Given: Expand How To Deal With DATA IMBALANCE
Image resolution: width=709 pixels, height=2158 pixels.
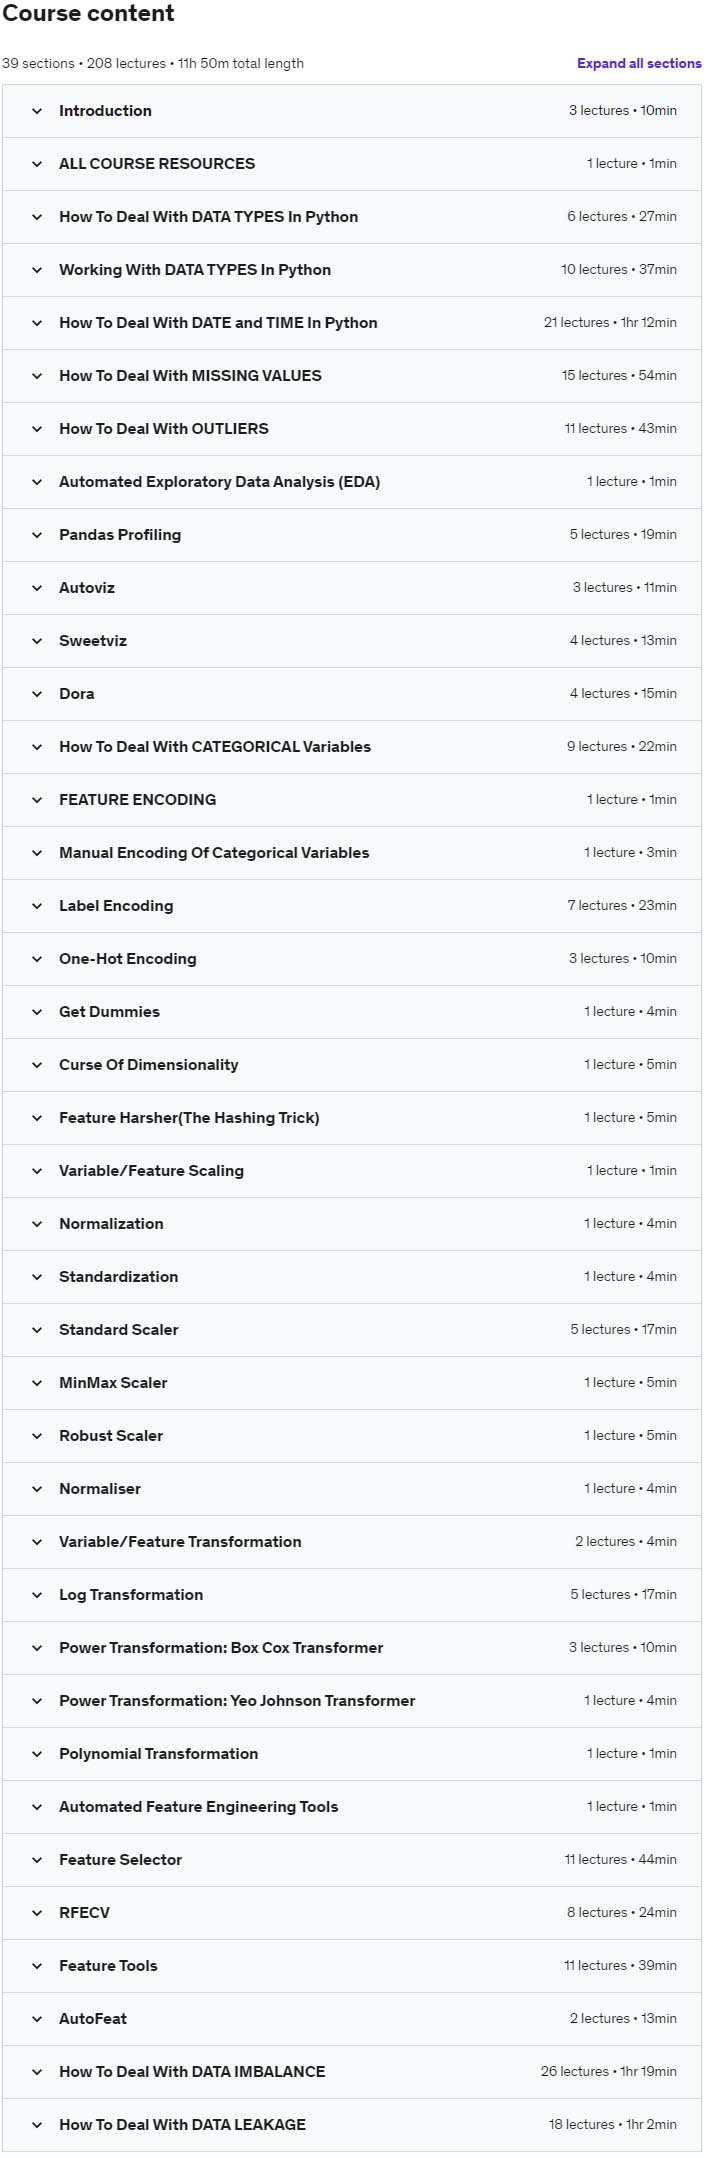Looking at the screenshot, I should point(192,2072).
